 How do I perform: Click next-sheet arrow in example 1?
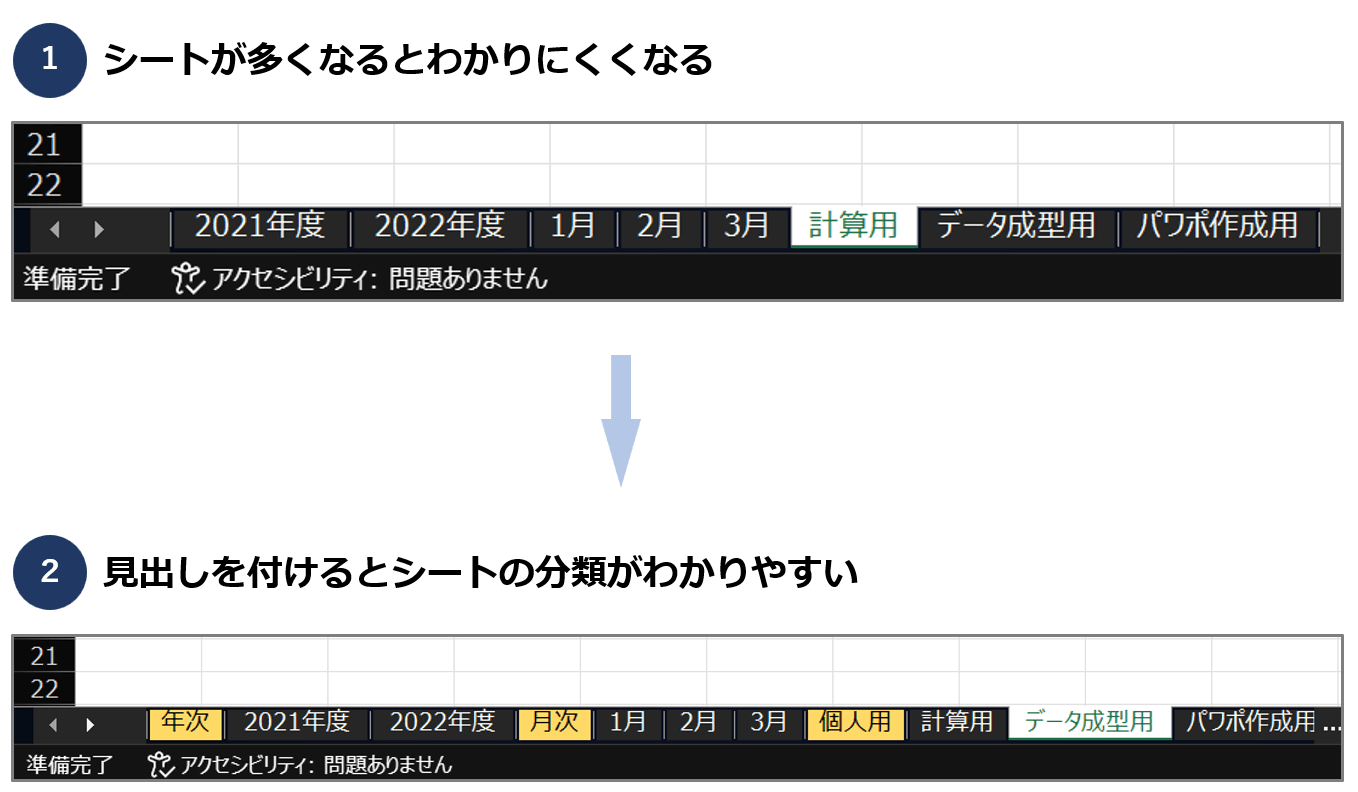click(99, 229)
